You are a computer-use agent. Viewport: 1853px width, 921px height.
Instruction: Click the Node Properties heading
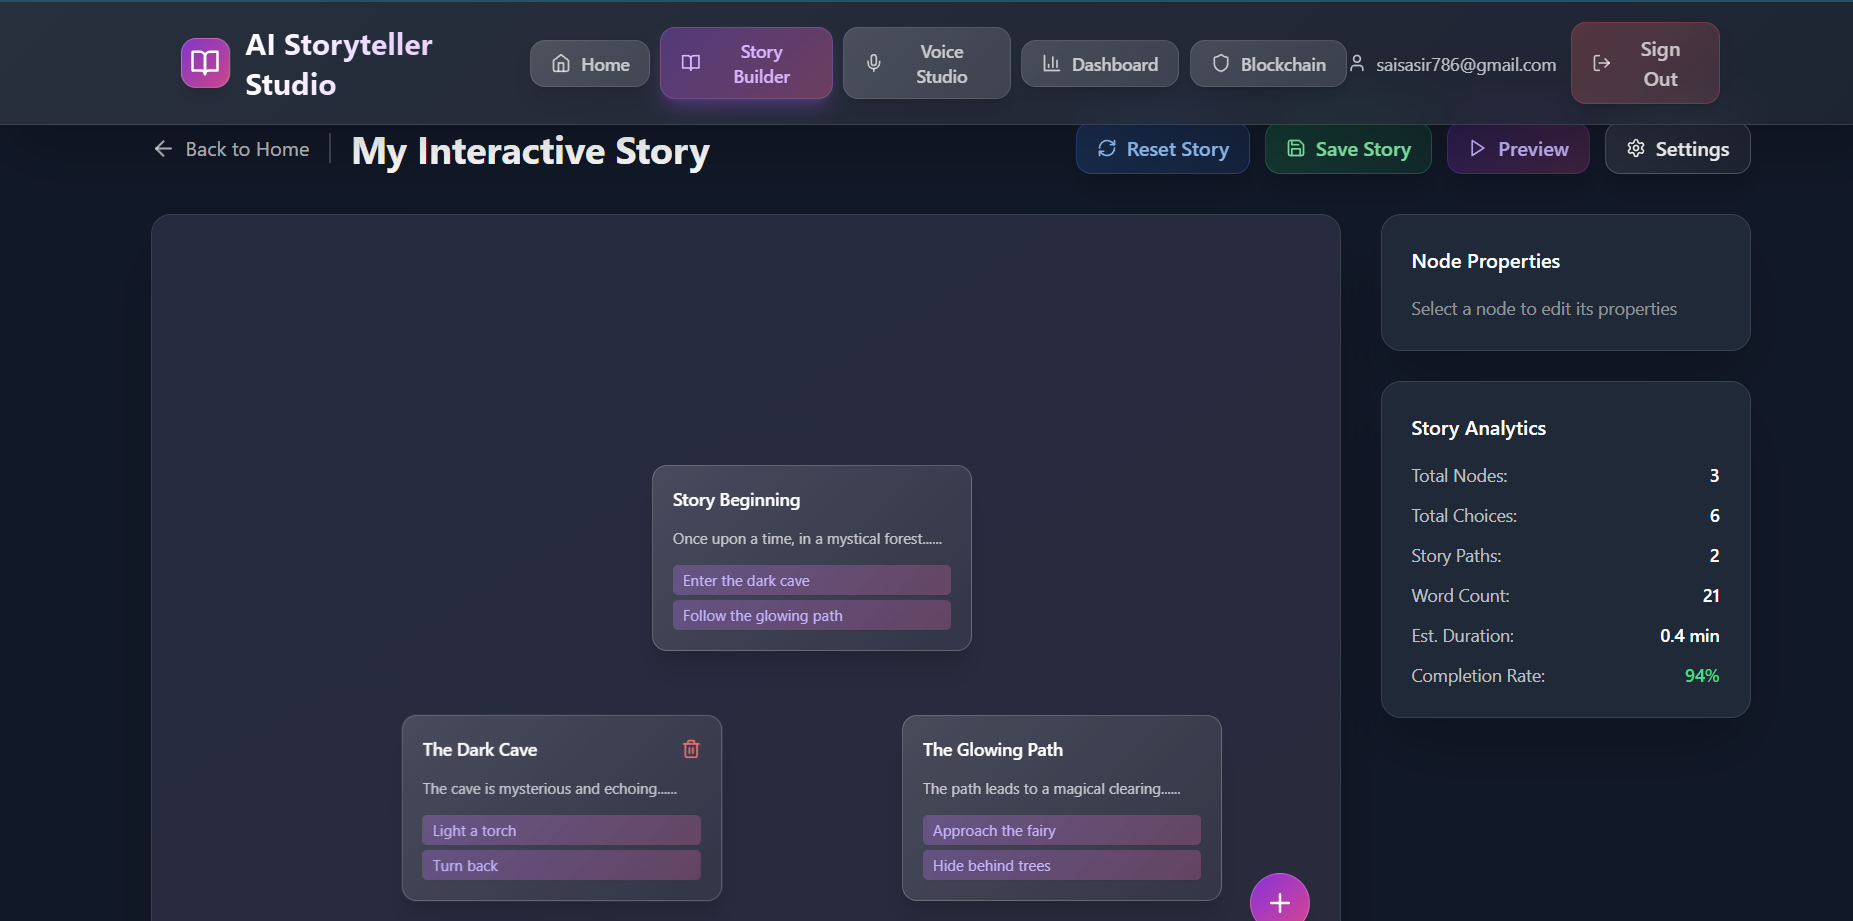point(1486,261)
